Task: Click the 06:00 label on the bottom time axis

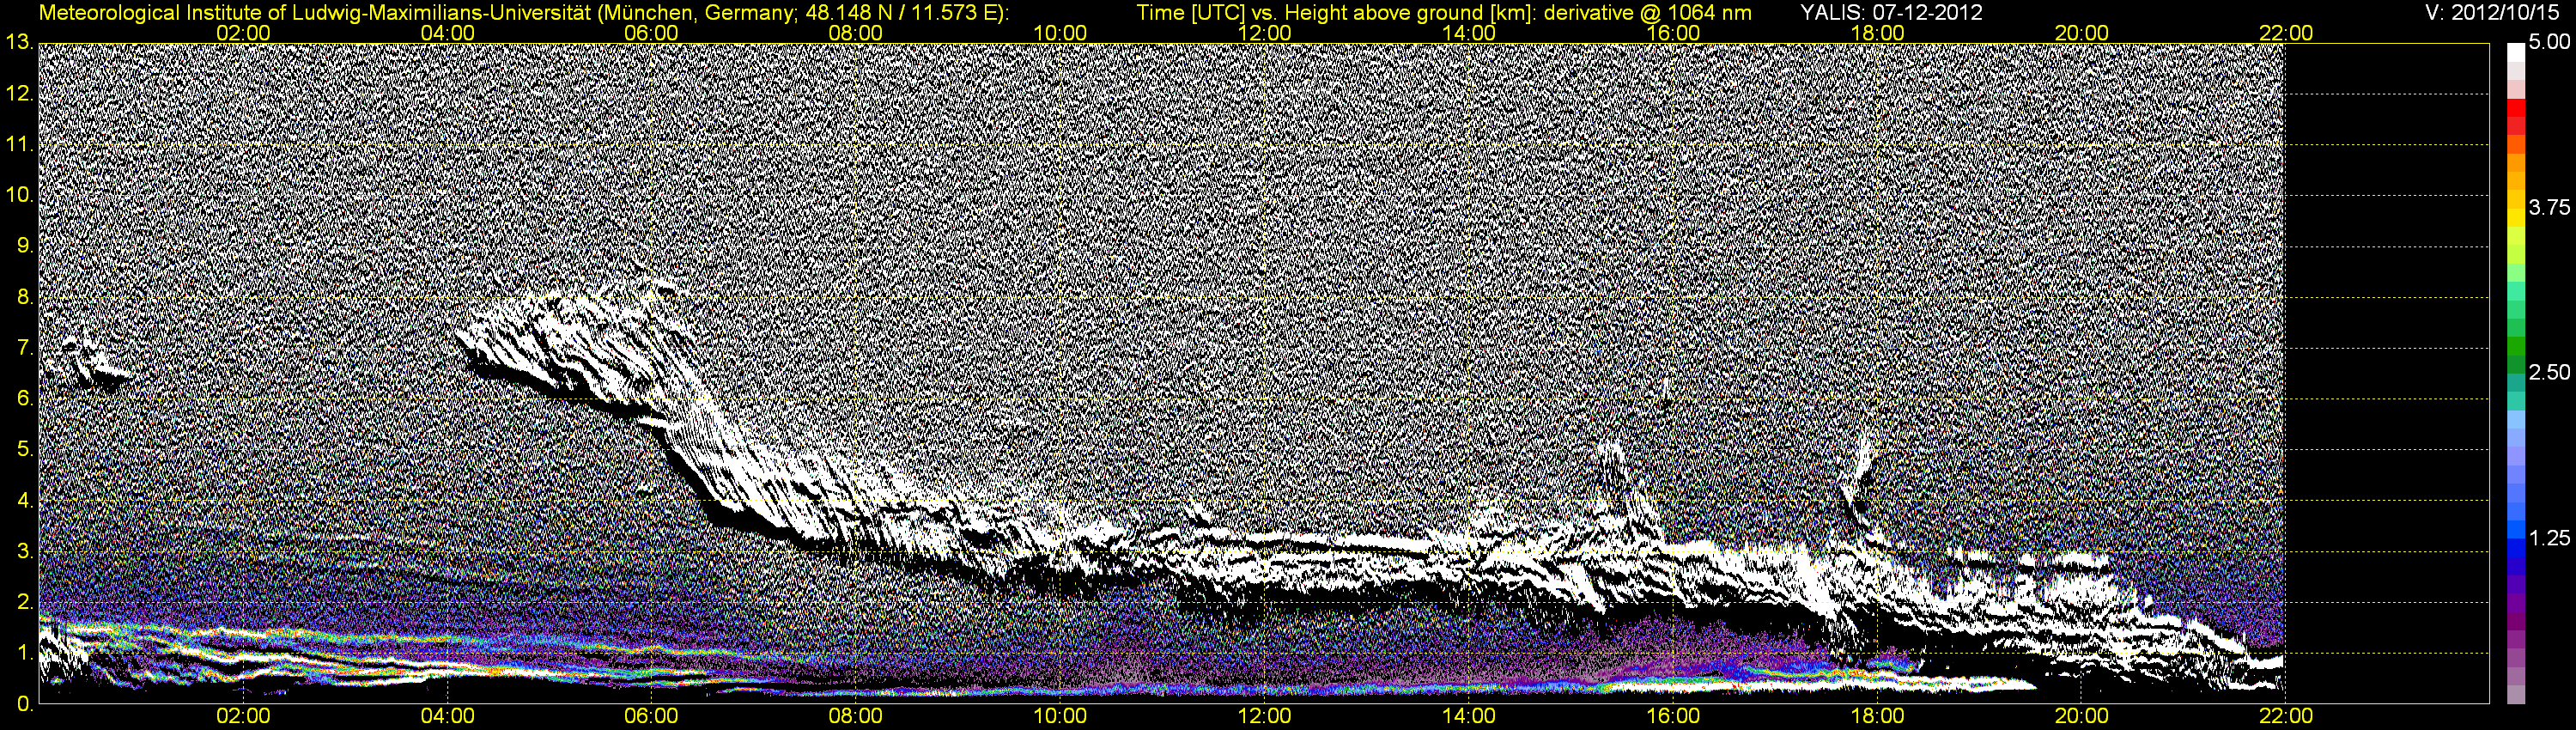Action: point(651,716)
